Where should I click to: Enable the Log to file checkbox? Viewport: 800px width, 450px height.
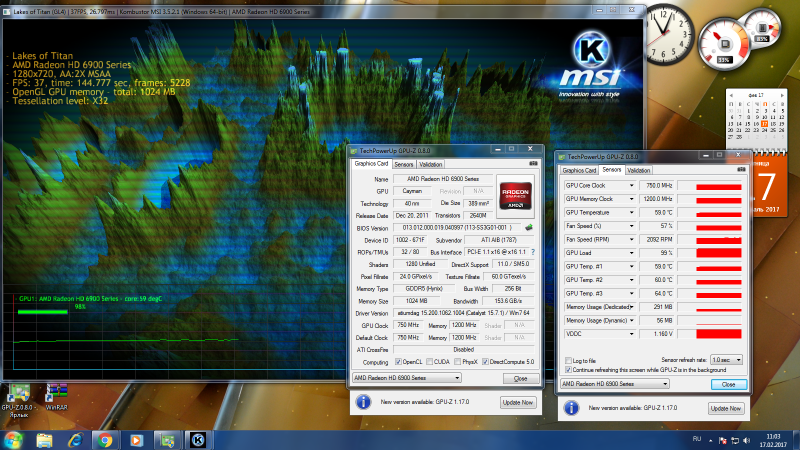pyautogui.click(x=569, y=360)
